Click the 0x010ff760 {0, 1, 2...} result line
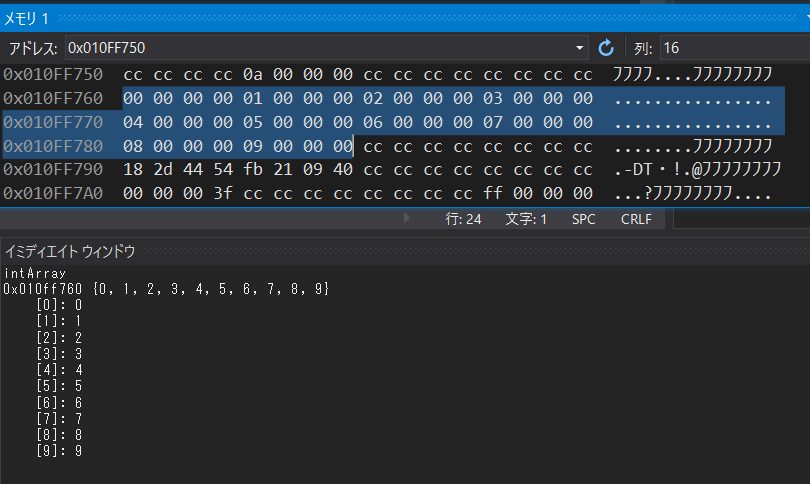 pos(166,289)
